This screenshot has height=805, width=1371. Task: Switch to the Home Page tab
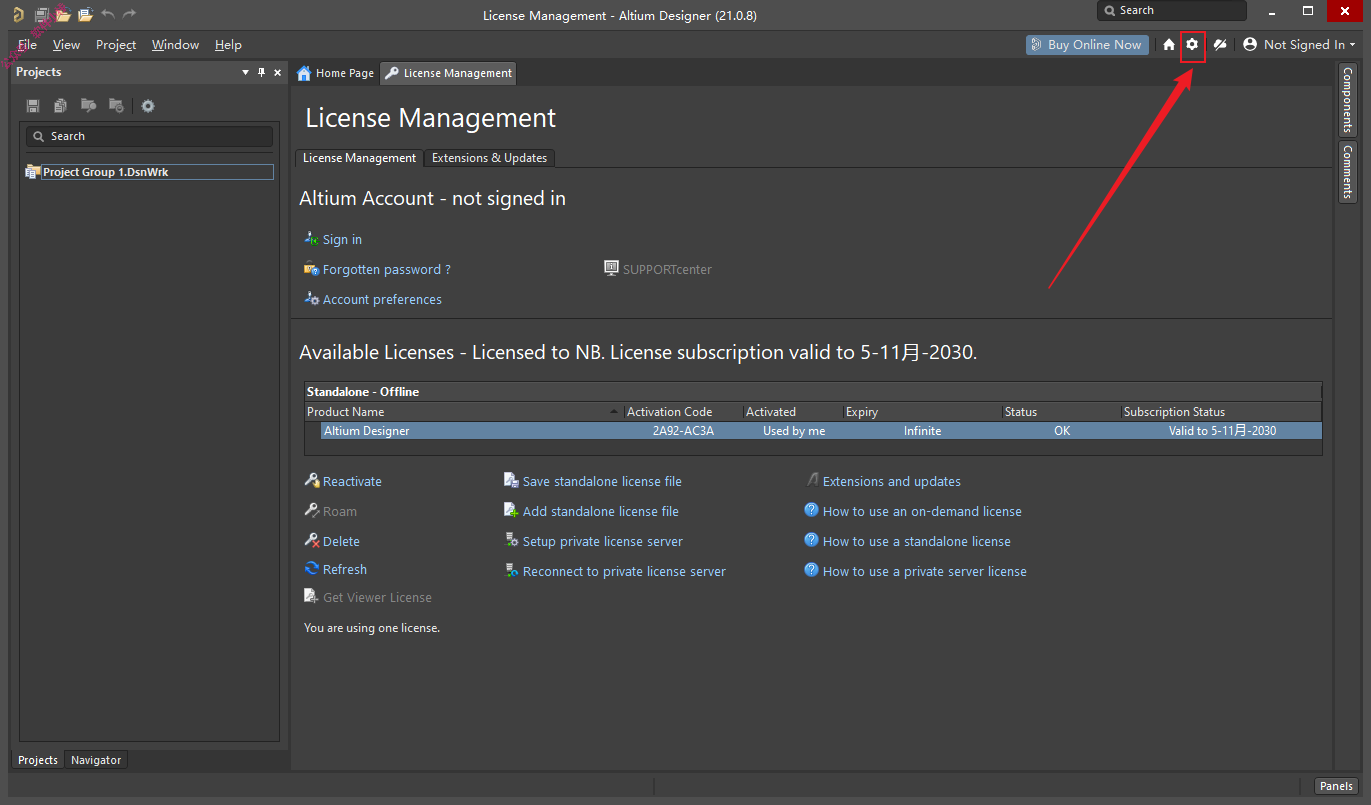click(336, 73)
